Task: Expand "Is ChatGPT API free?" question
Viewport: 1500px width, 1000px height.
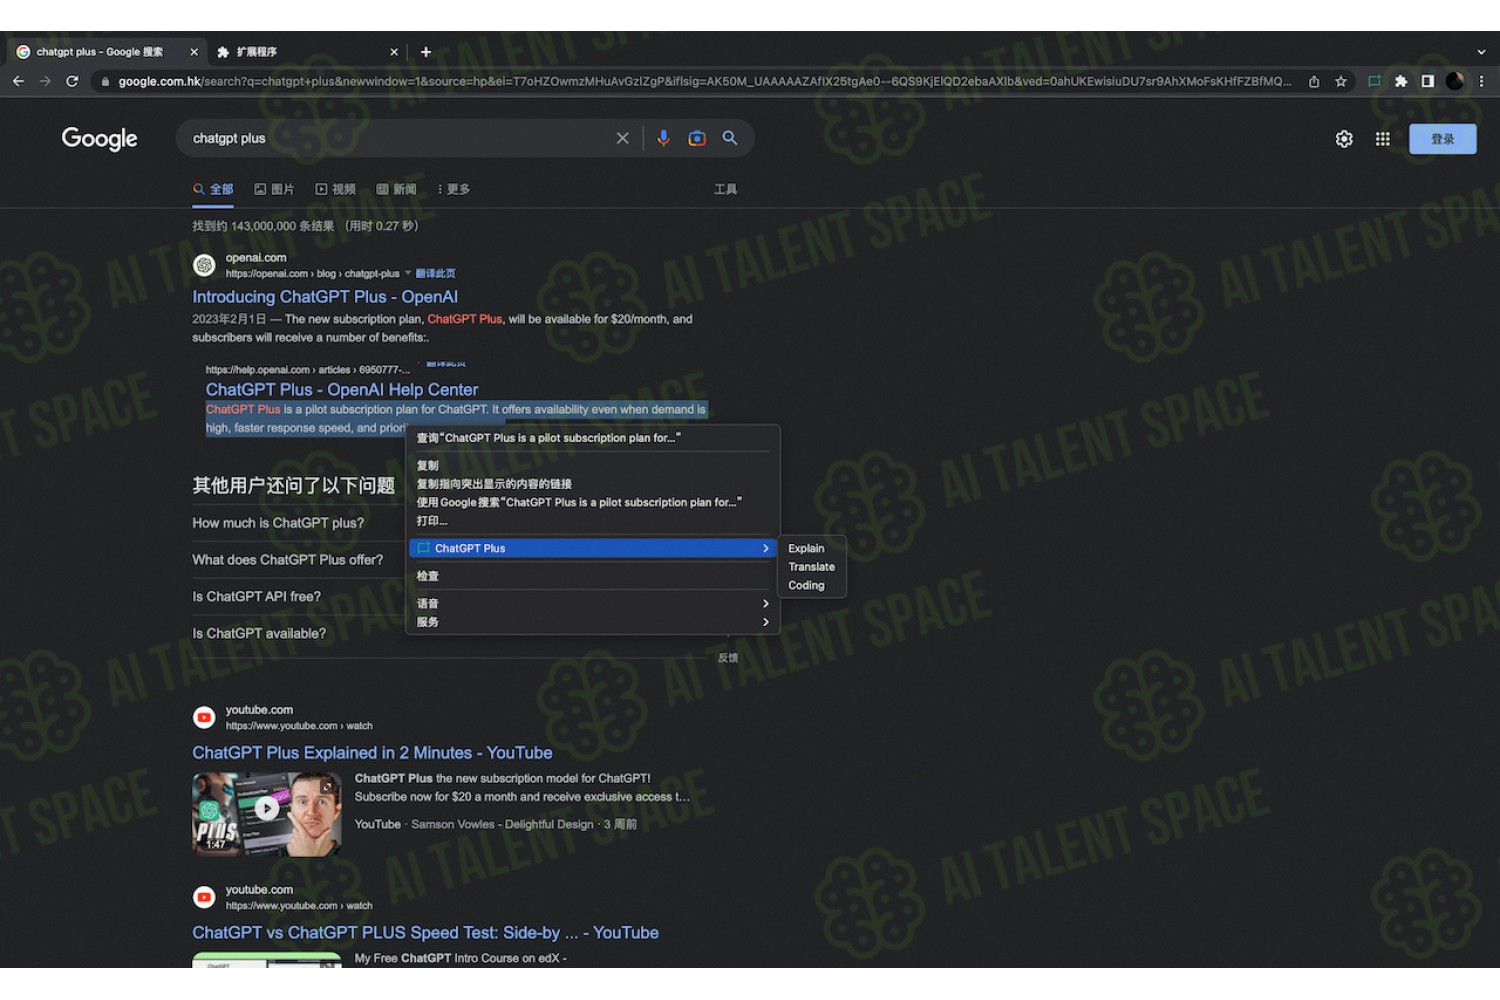Action: click(x=257, y=597)
